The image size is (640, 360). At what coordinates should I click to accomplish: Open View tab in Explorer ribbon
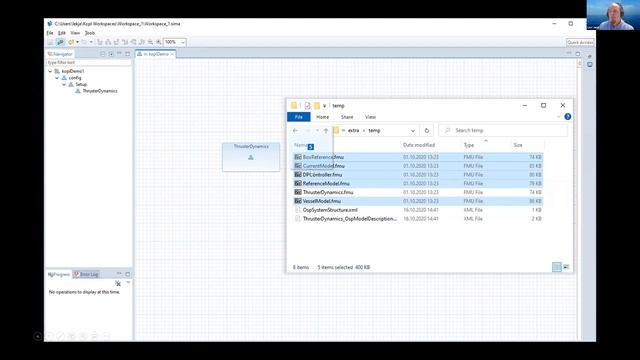370,117
